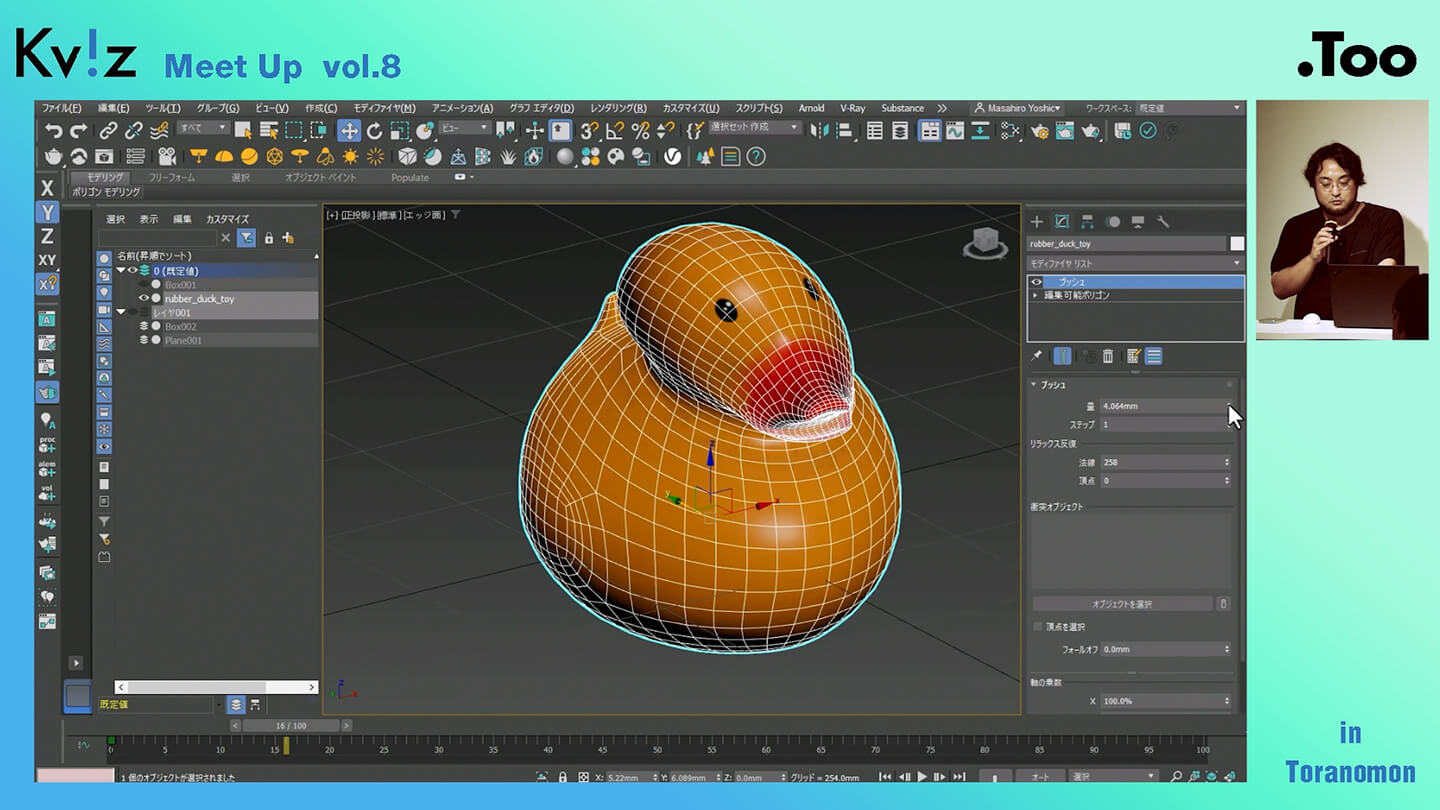Toggle visibility of rubber_duck_toy in explorer
Image resolution: width=1440 pixels, height=810 pixels.
[144, 298]
